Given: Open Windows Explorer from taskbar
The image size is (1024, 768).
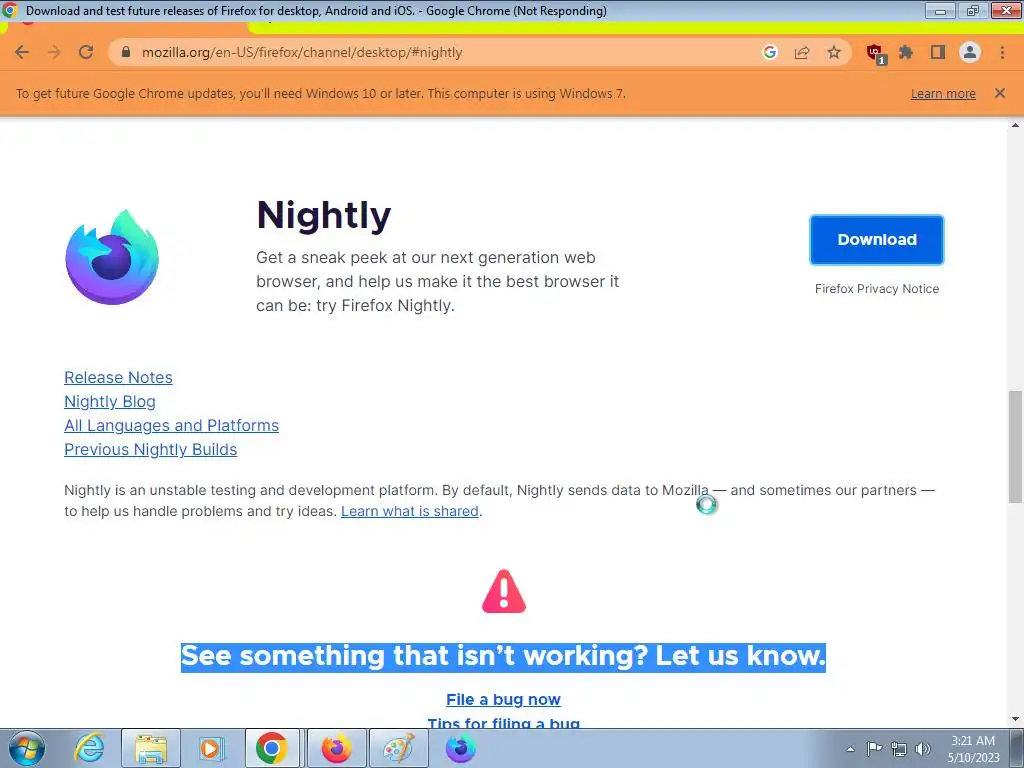Looking at the screenshot, I should click(x=151, y=748).
